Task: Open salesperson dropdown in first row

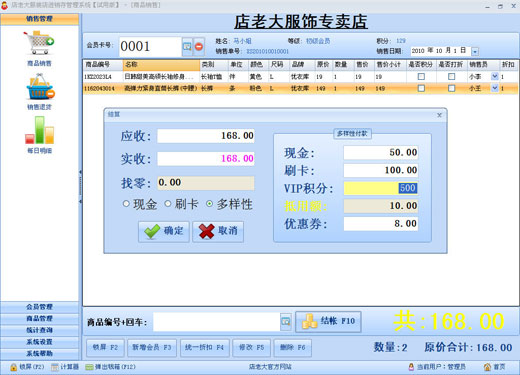Action: pyautogui.click(x=495, y=76)
